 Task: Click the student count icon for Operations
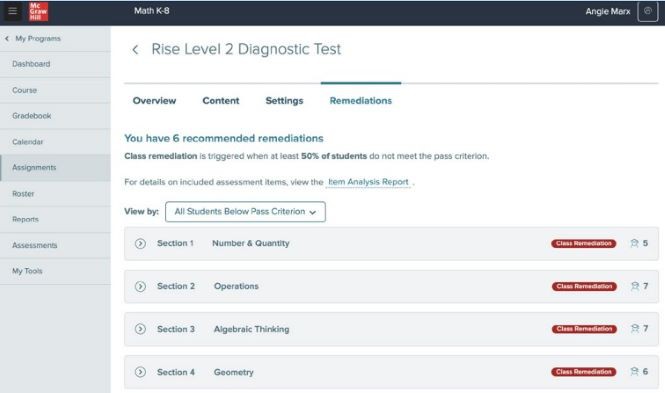(634, 286)
